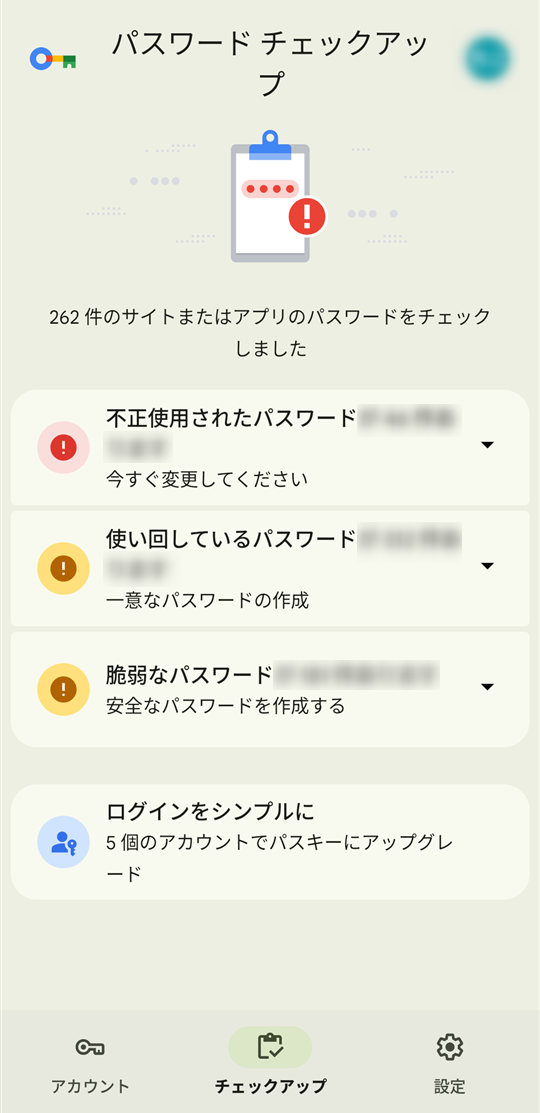The width and height of the screenshot is (540, 1113).
Task: Click the clipboard check icon in bottom bar
Action: 270,1047
